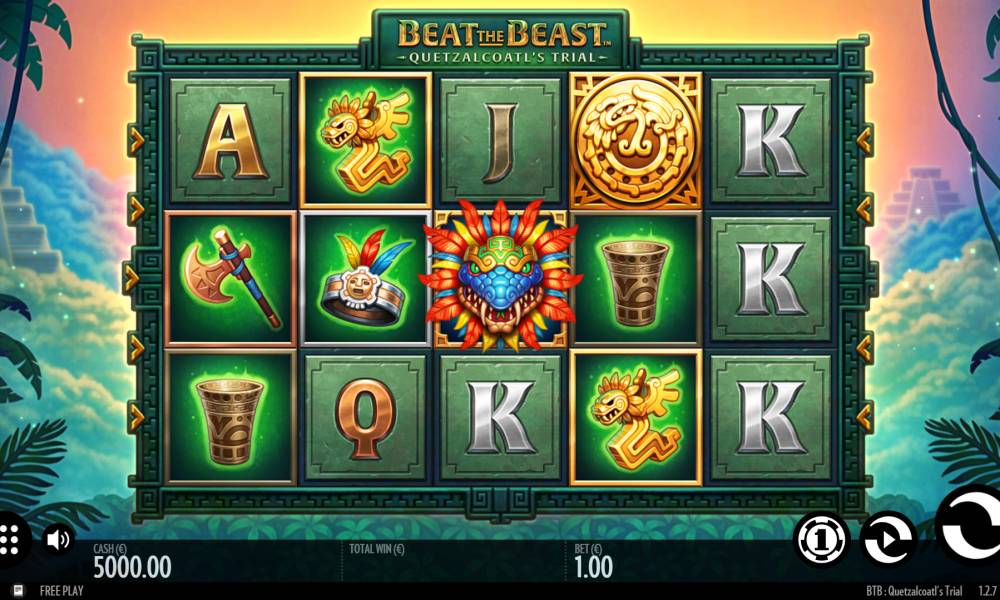Start autoplay with the circular play icon
This screenshot has width=1000, height=600.
[x=888, y=540]
